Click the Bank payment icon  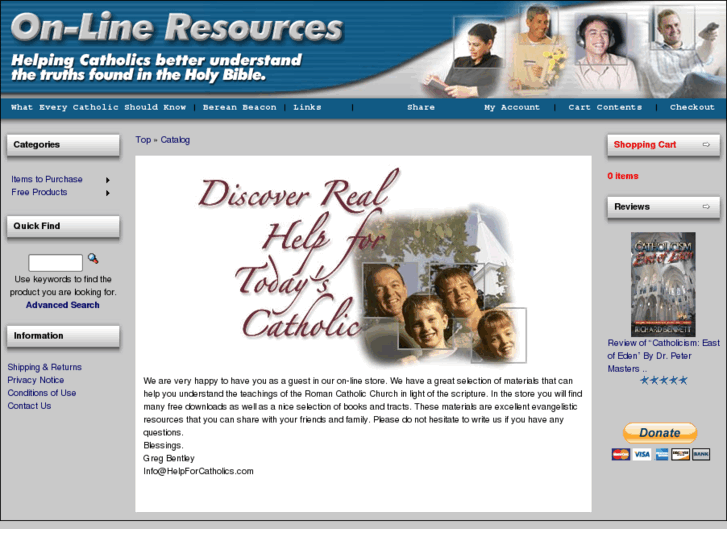701,454
